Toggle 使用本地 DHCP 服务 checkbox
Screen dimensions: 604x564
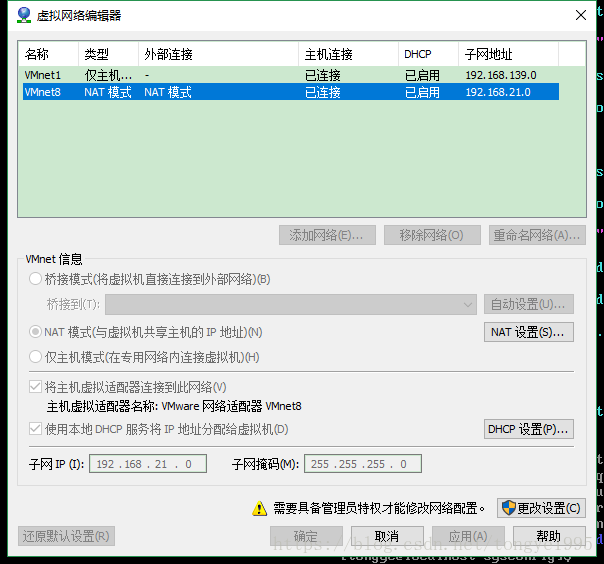point(35,428)
